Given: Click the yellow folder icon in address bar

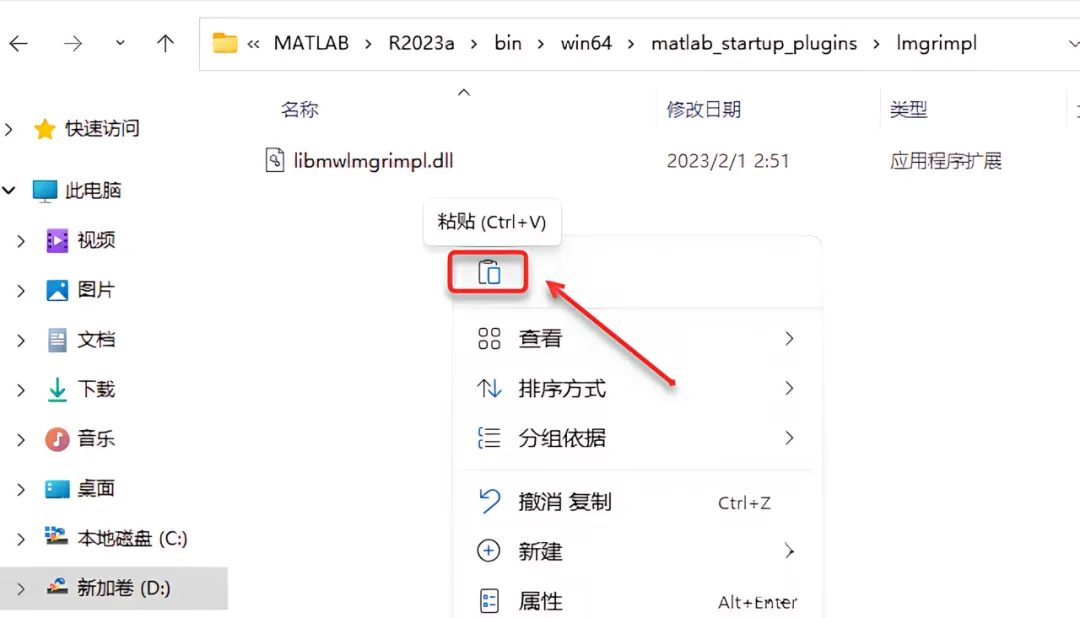Looking at the screenshot, I should click(x=225, y=43).
